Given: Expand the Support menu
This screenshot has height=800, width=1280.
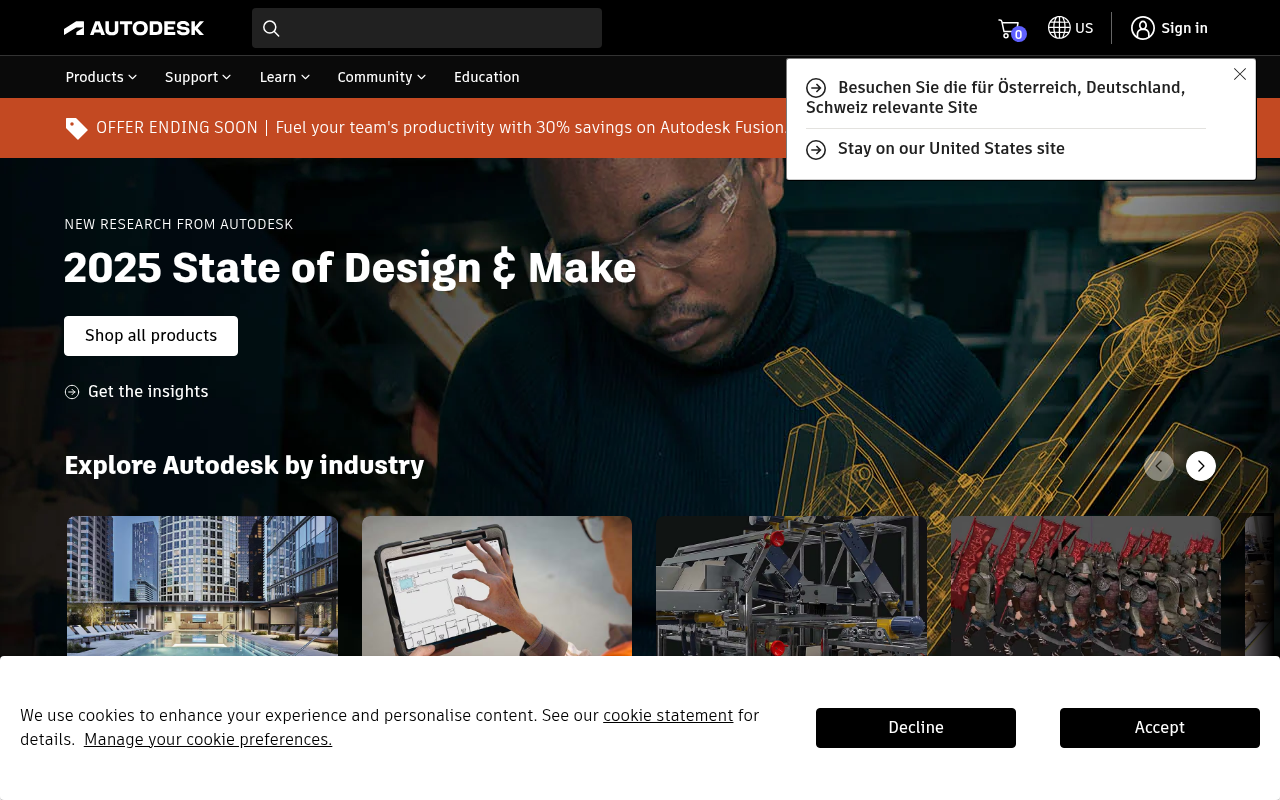Looking at the screenshot, I should (198, 77).
